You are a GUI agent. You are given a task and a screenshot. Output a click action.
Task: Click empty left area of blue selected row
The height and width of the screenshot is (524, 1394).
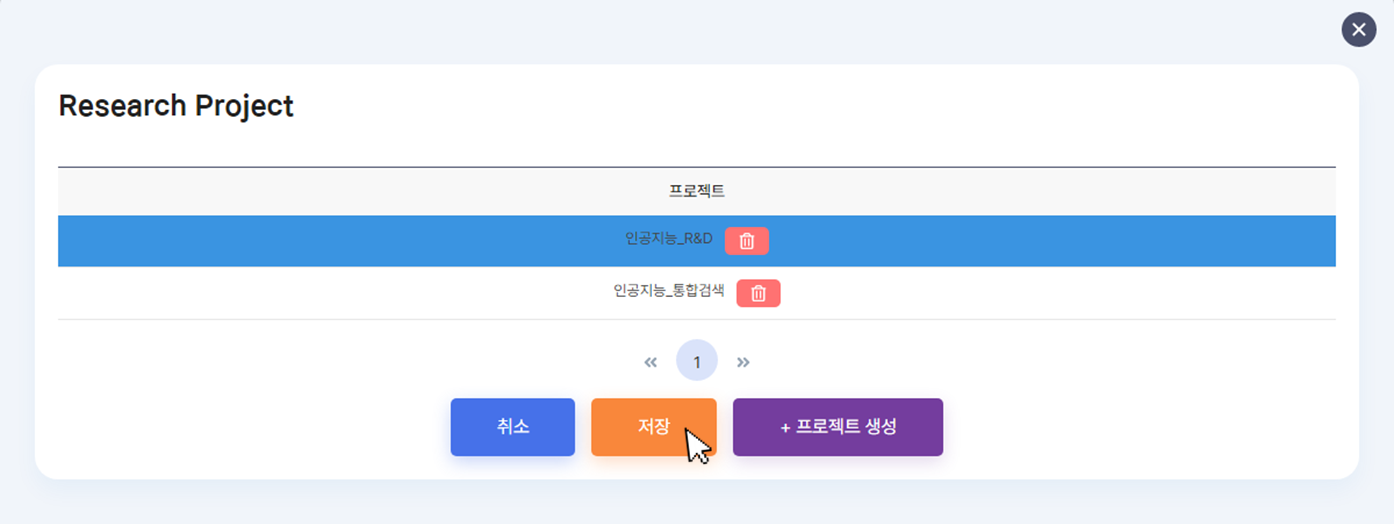tap(300, 241)
